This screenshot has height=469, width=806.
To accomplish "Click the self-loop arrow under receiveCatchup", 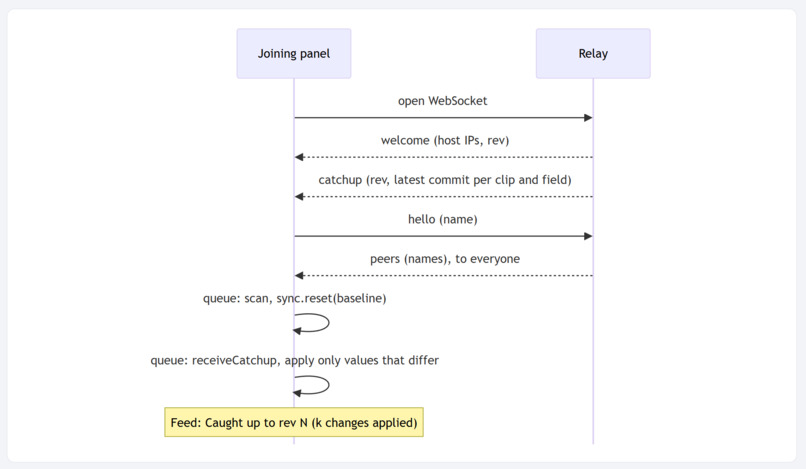I will tap(312, 386).
